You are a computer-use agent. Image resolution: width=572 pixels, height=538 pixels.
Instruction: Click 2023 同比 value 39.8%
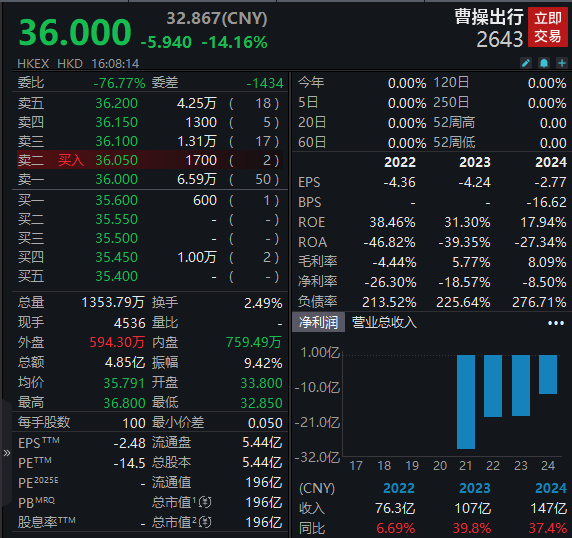(471, 528)
